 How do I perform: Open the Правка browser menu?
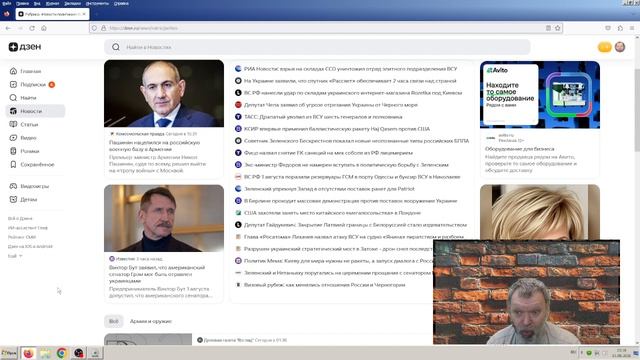point(22,3)
